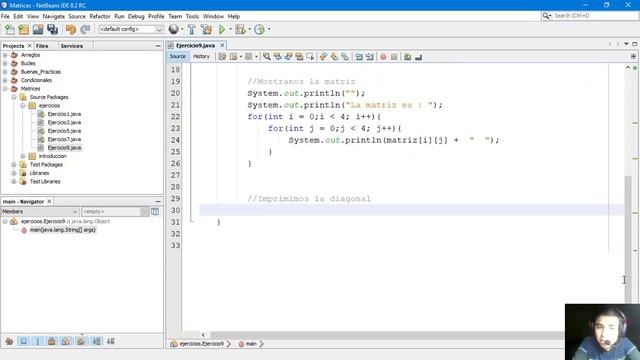640x360 pixels.
Task: Click the globe browser toolbar icon
Action: click(174, 29)
